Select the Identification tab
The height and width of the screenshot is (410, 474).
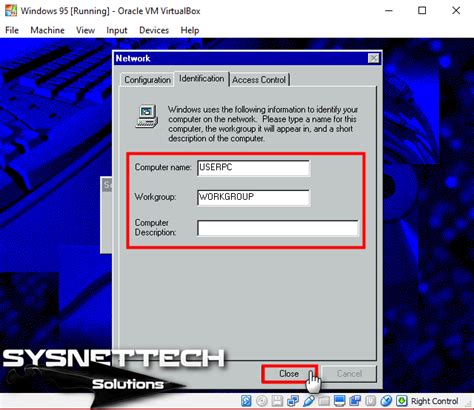pyautogui.click(x=202, y=79)
